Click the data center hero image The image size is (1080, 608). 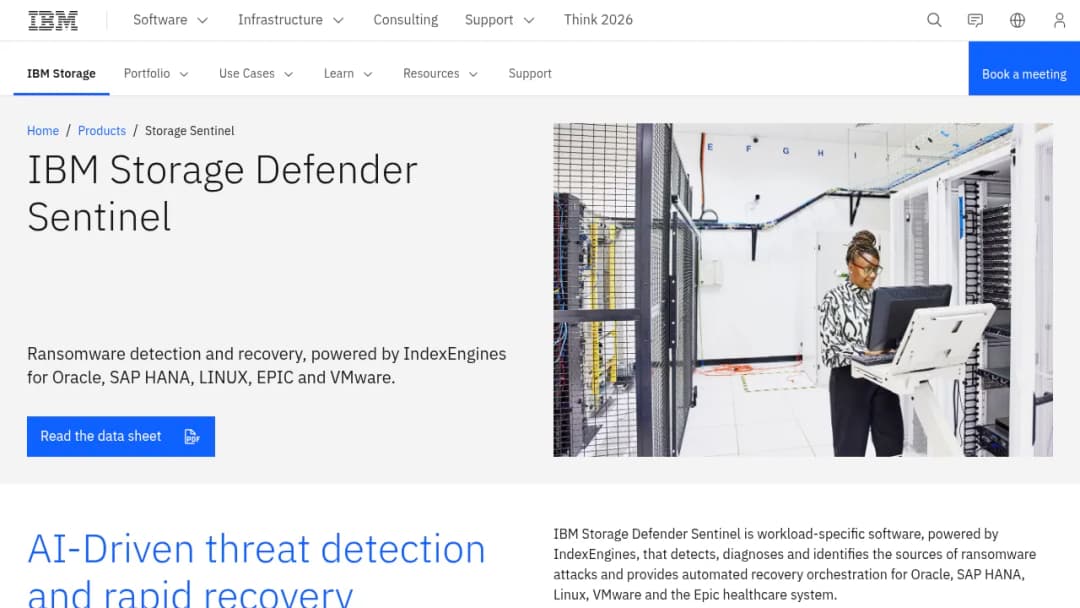click(802, 290)
